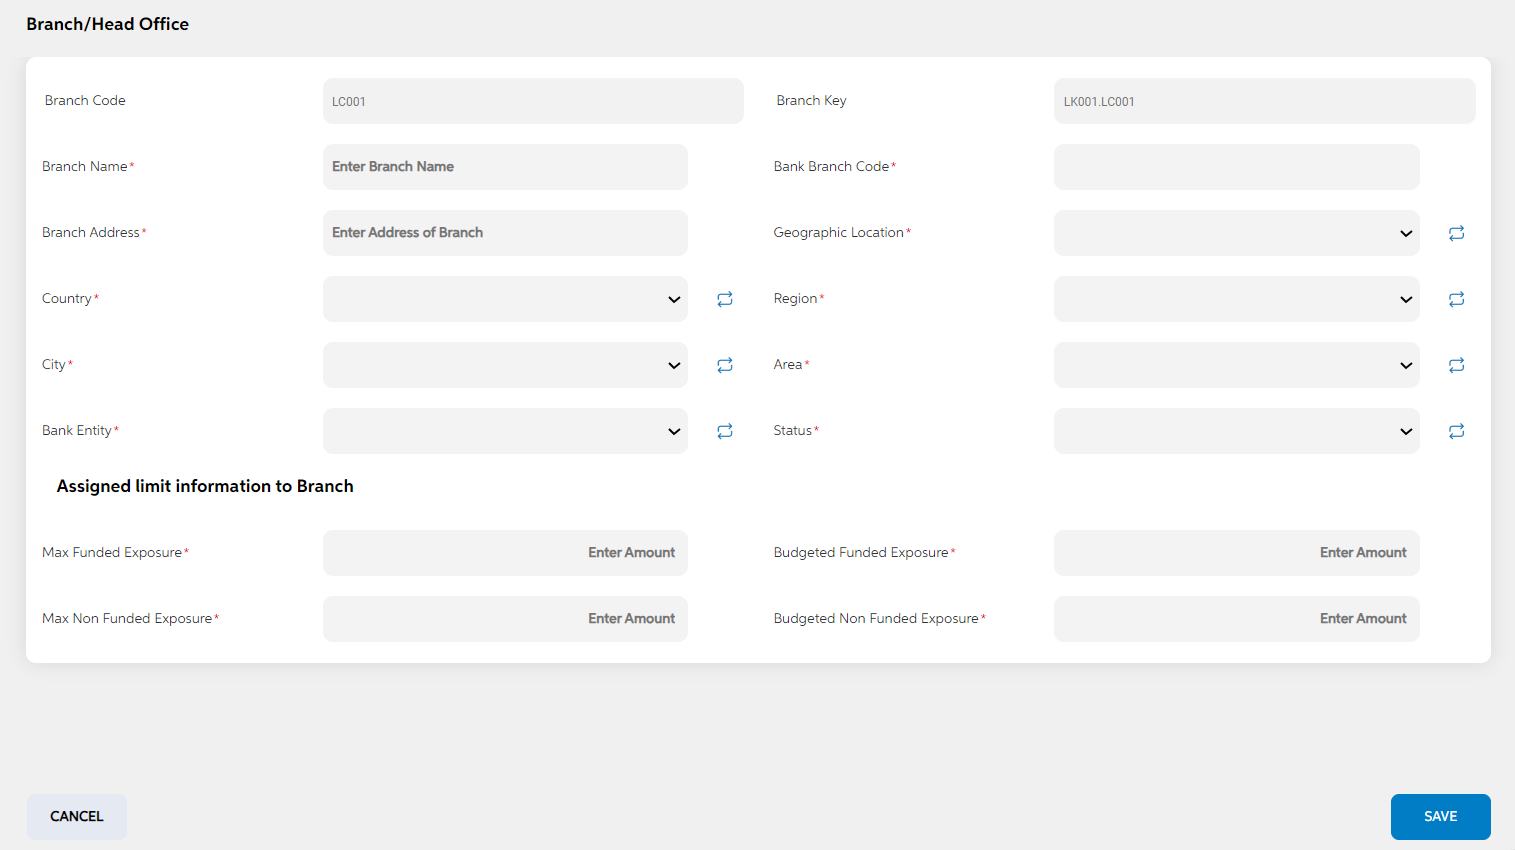The image size is (1515, 850).
Task: Click the refresh icon beside Country dropdown
Action: pos(725,299)
